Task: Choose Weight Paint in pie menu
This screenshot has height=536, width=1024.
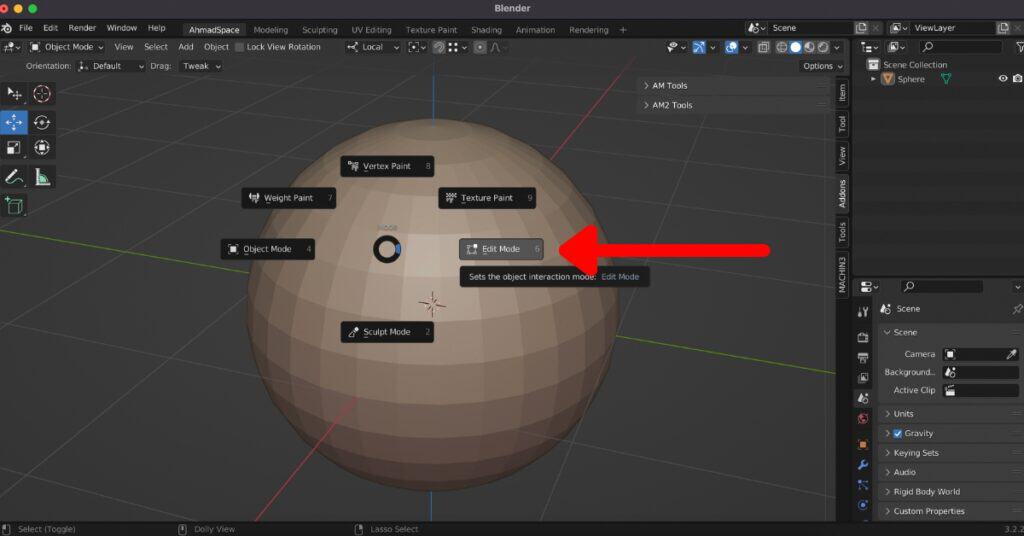Action: click(x=289, y=198)
